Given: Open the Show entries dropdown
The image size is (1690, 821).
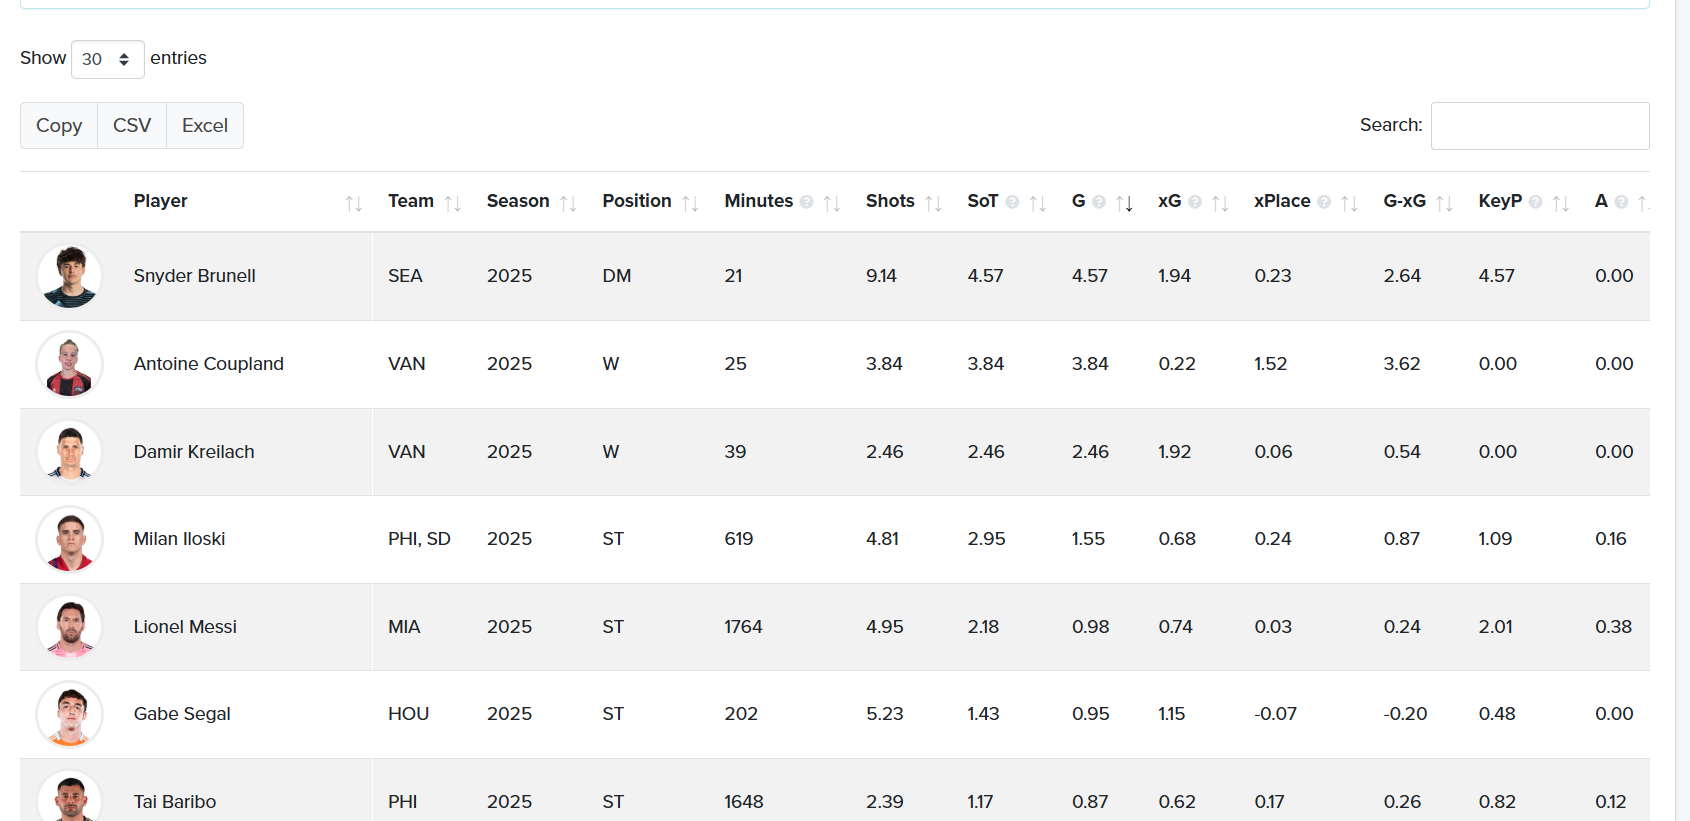Looking at the screenshot, I should (x=108, y=59).
